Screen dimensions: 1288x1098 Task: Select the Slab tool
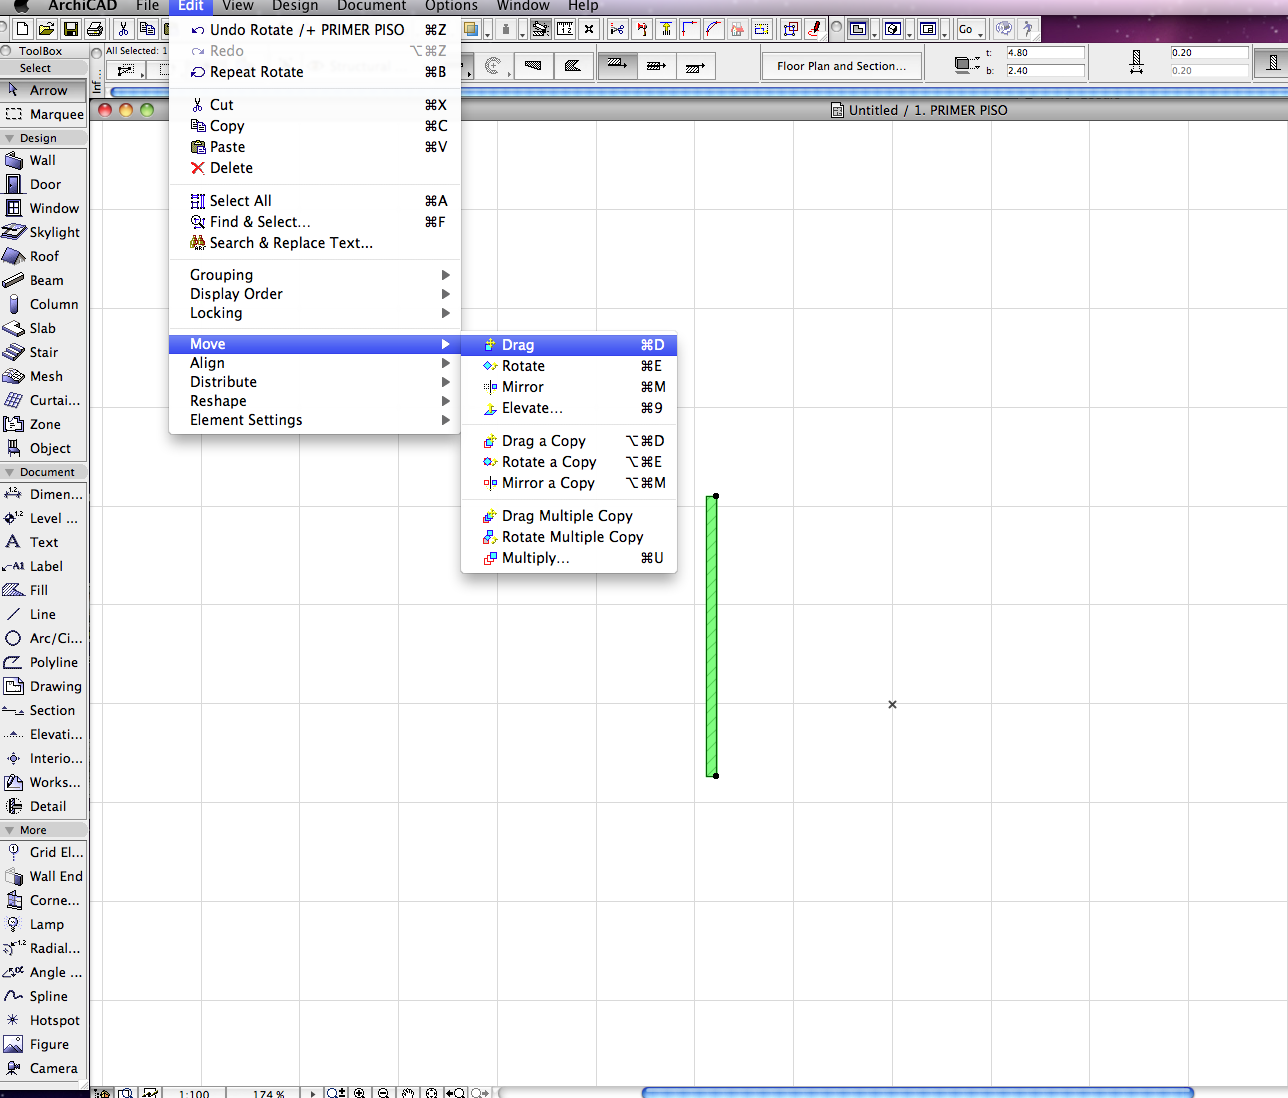[44, 328]
